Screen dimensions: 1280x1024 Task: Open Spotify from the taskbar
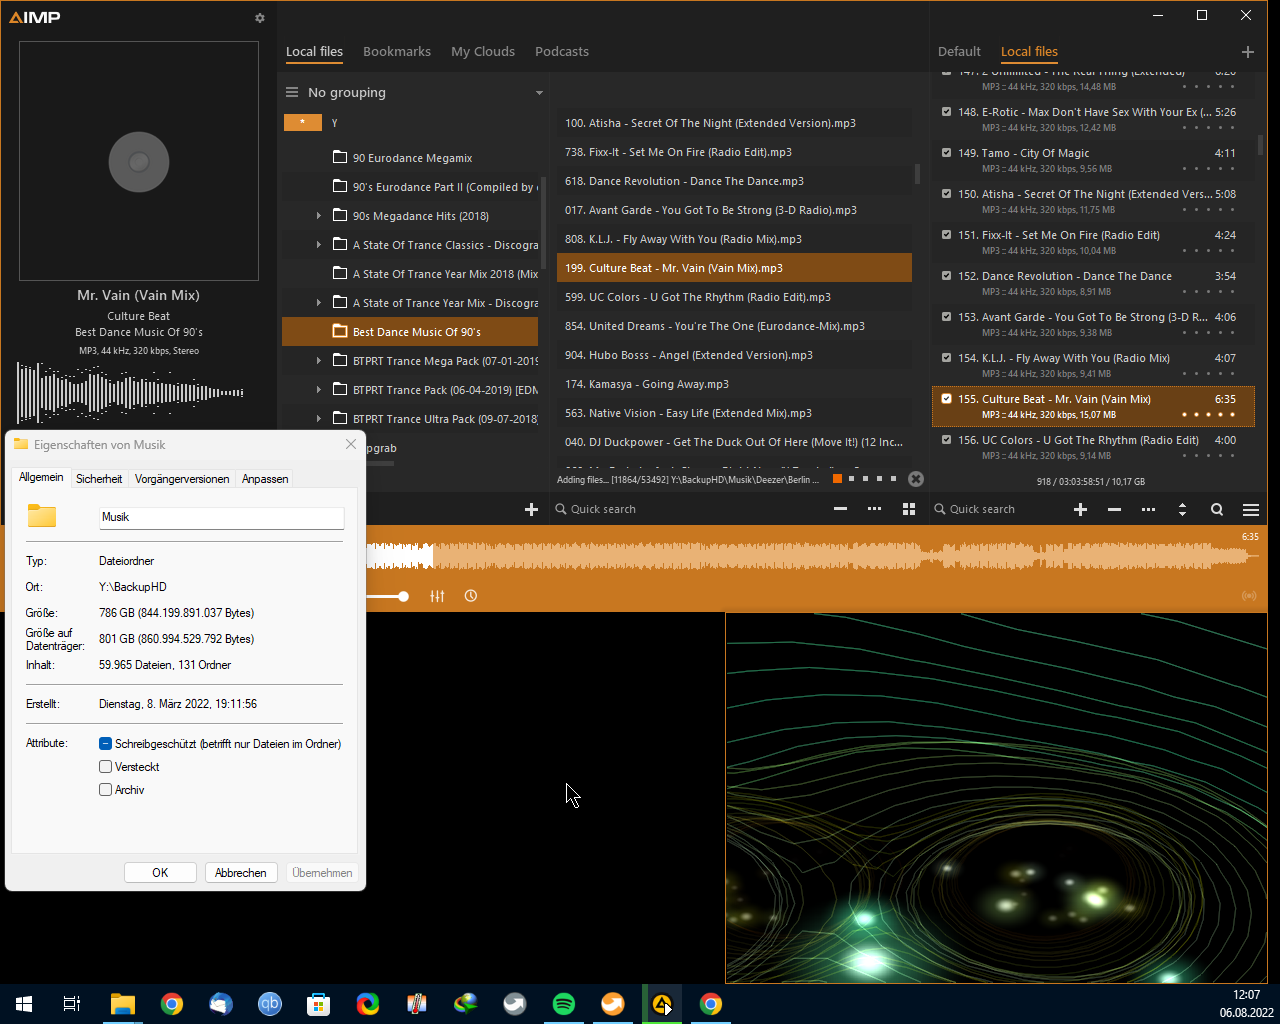pyautogui.click(x=564, y=1004)
